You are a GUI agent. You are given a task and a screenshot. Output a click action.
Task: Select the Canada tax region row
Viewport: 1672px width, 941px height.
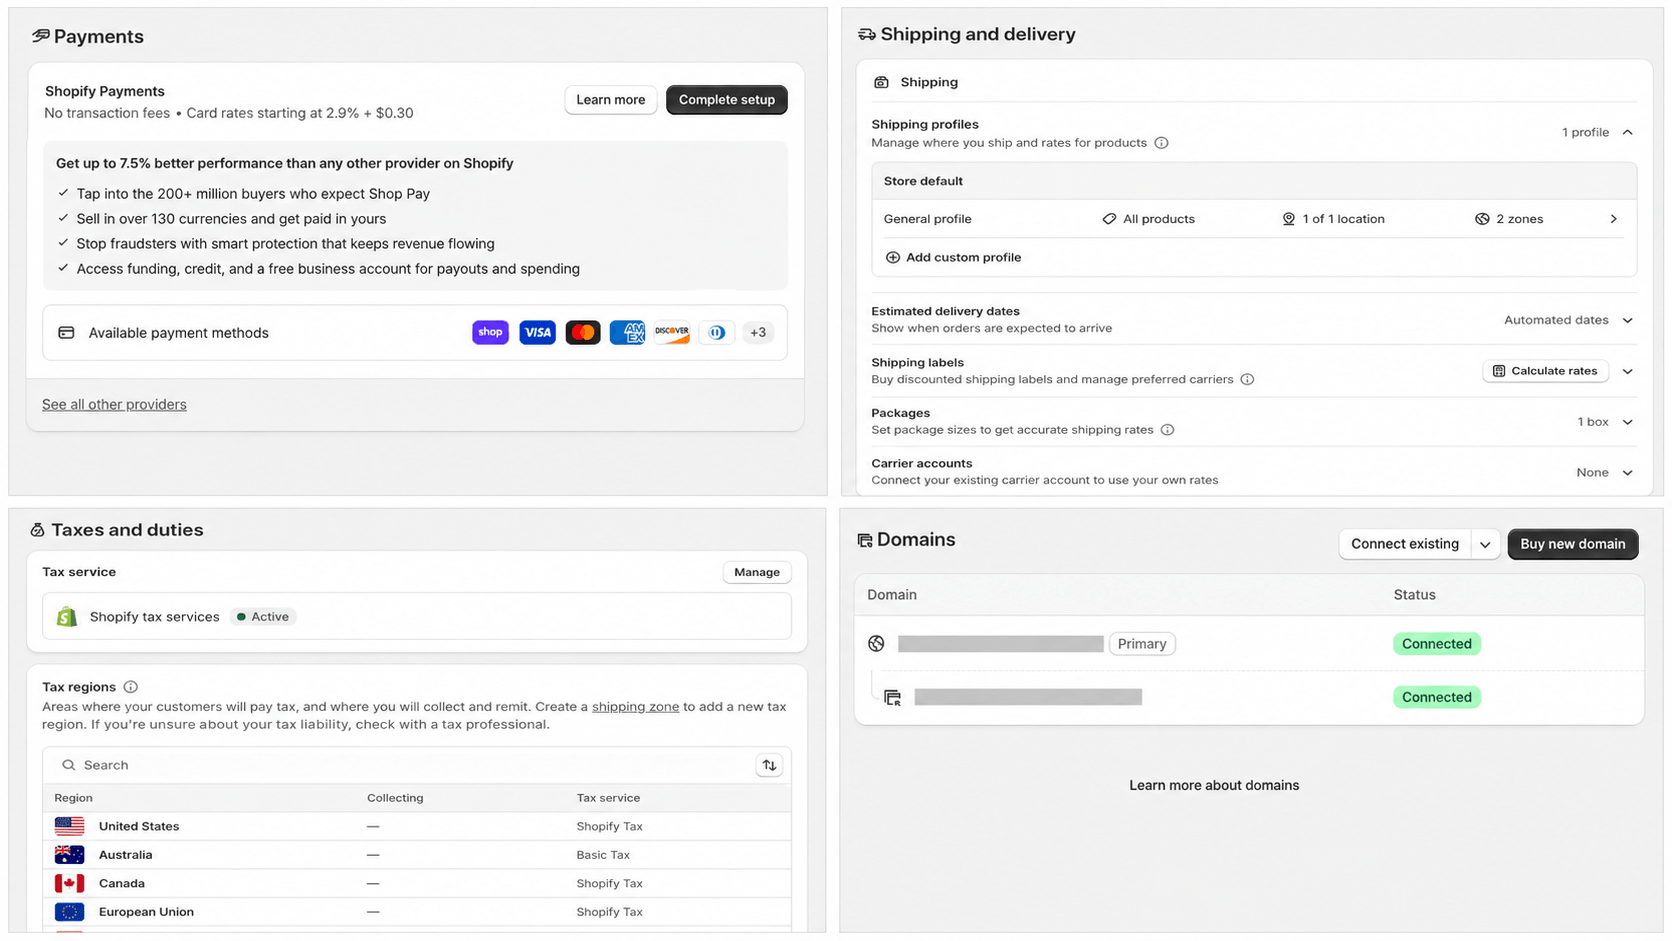[417, 883]
